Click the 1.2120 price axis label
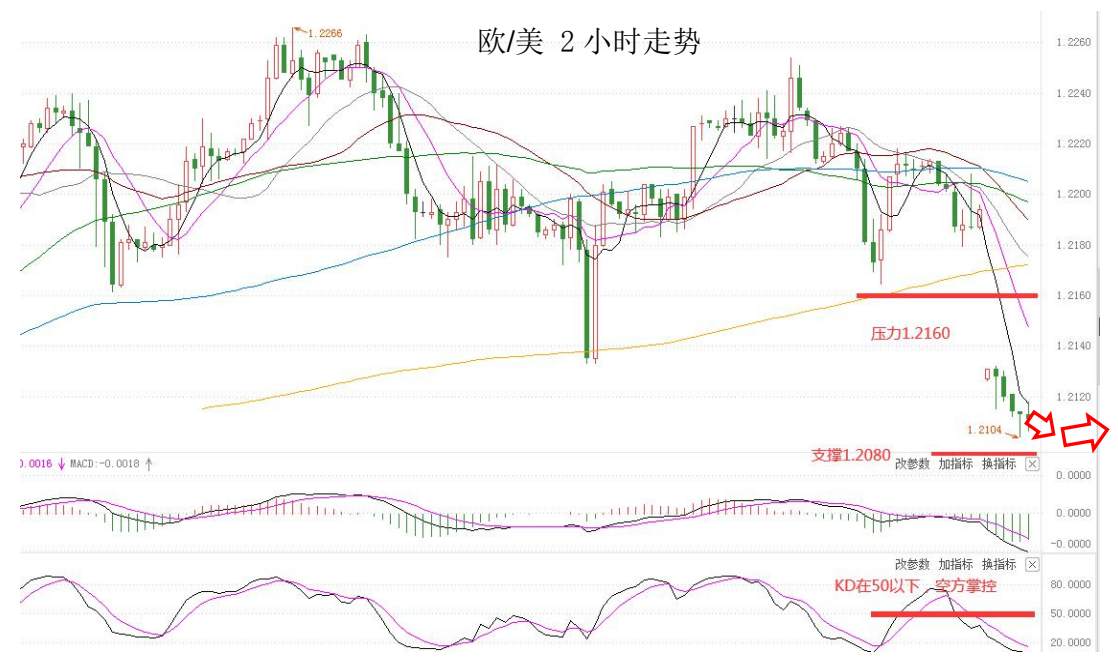Image resolution: width=1118 pixels, height=663 pixels. 1073,397
